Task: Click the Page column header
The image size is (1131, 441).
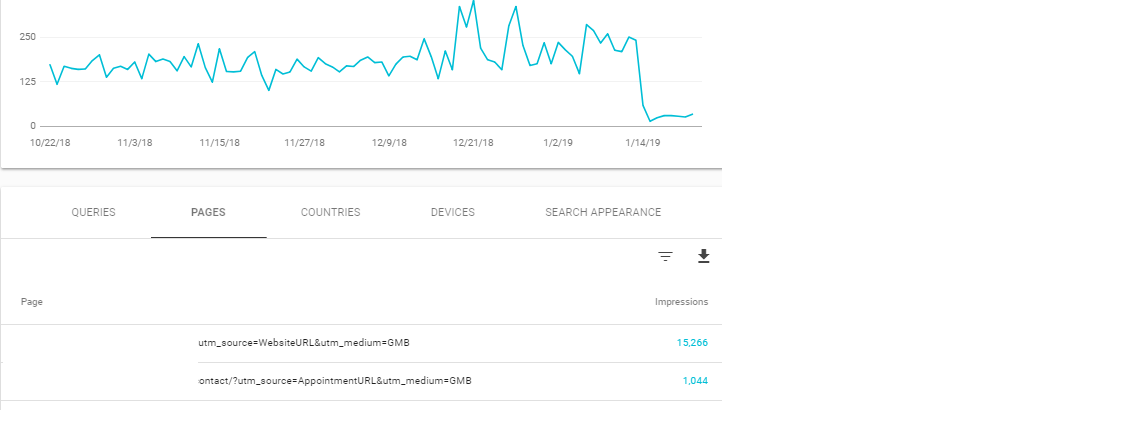Action: [32, 302]
